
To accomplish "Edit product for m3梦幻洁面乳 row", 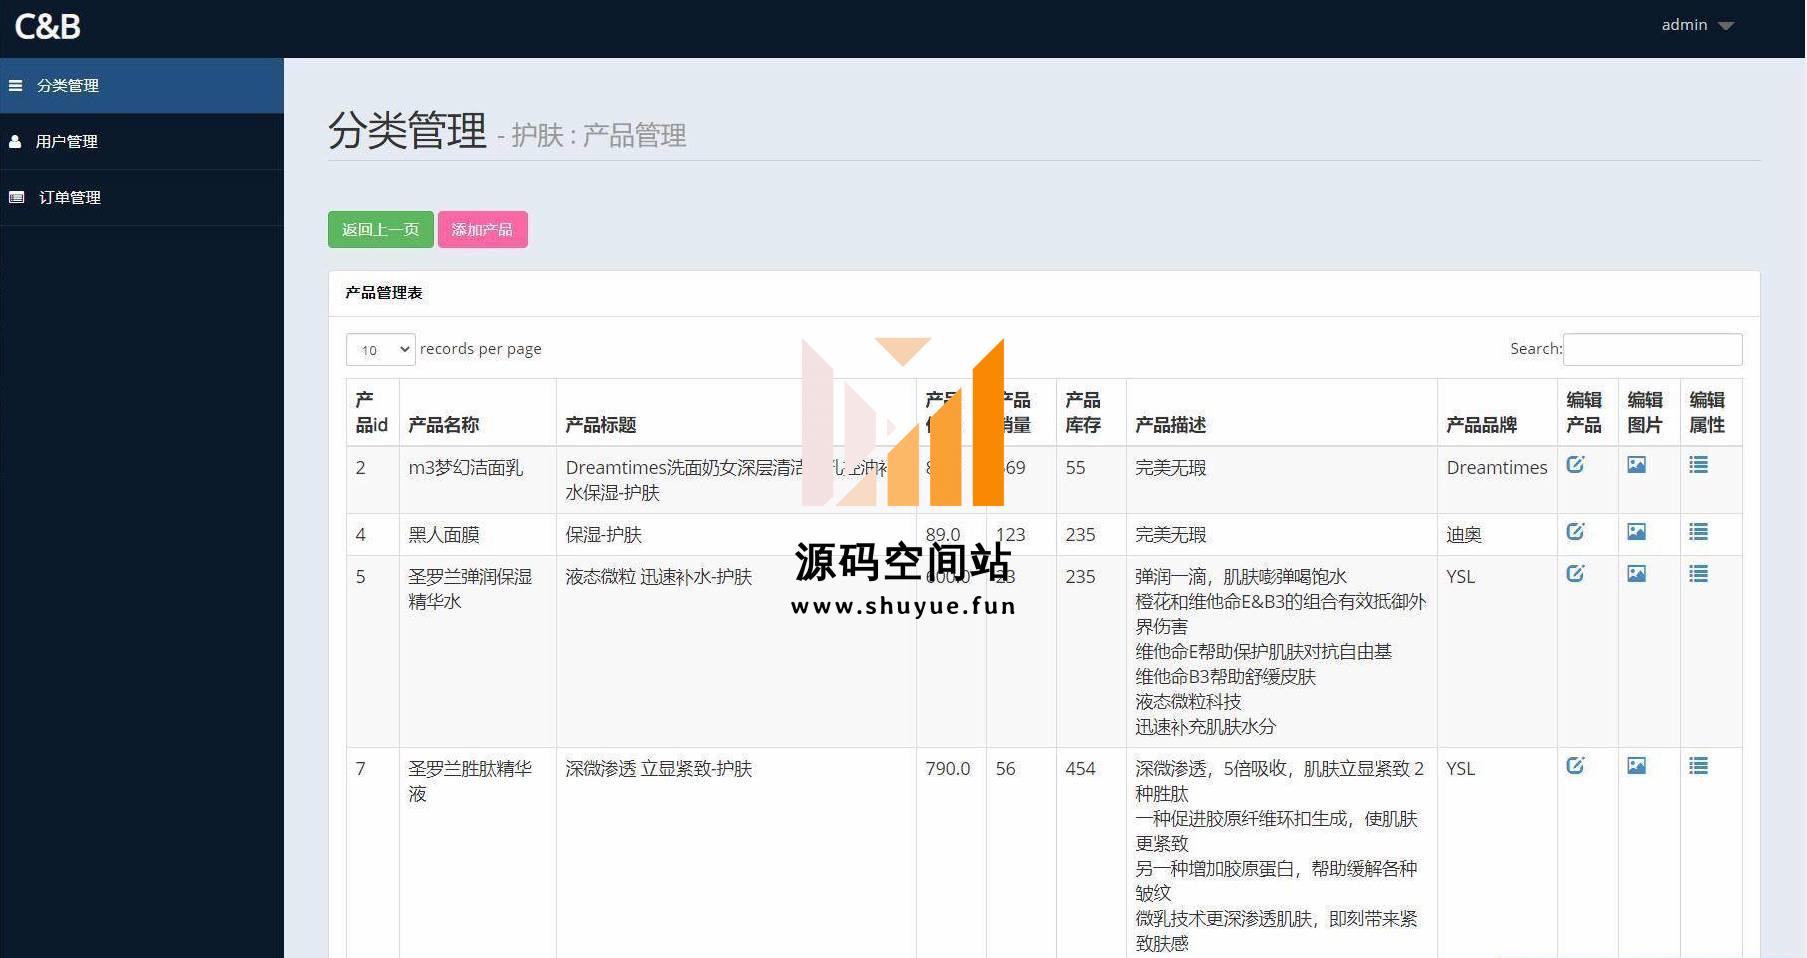I will click(x=1575, y=465).
